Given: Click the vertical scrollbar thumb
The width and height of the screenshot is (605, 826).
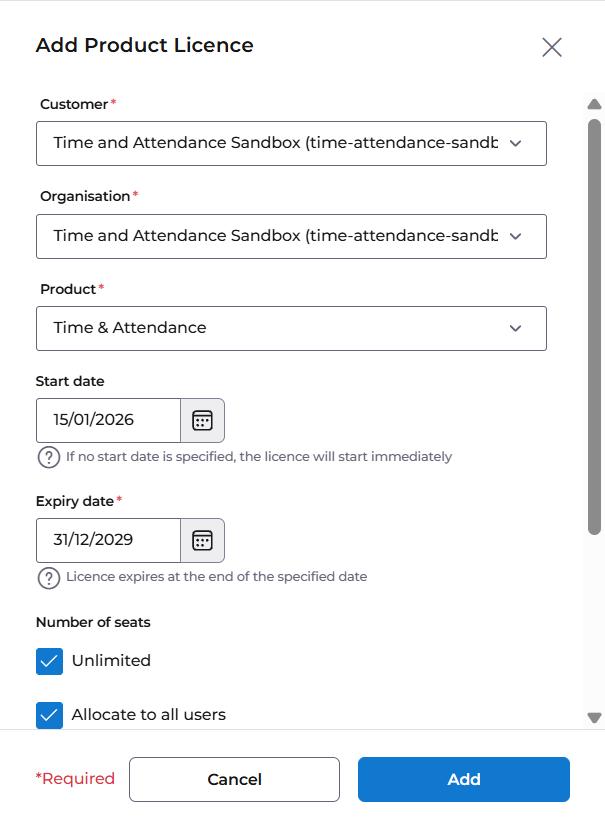Looking at the screenshot, I should pyautogui.click(x=594, y=327).
